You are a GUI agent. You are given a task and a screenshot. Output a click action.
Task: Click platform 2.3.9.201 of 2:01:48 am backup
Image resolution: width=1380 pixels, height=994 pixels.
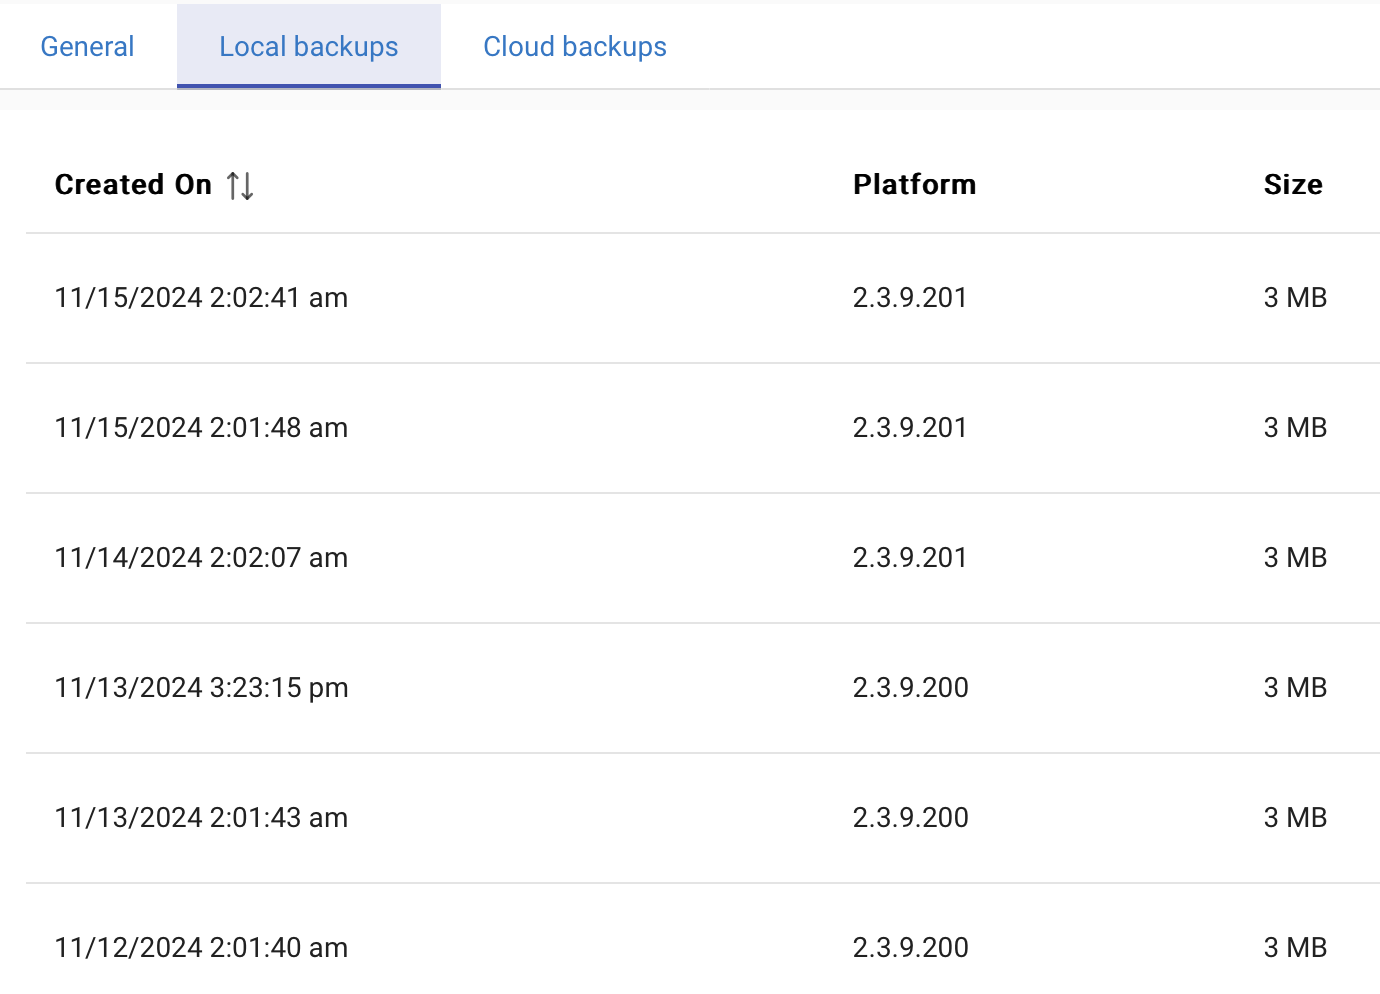coord(910,428)
